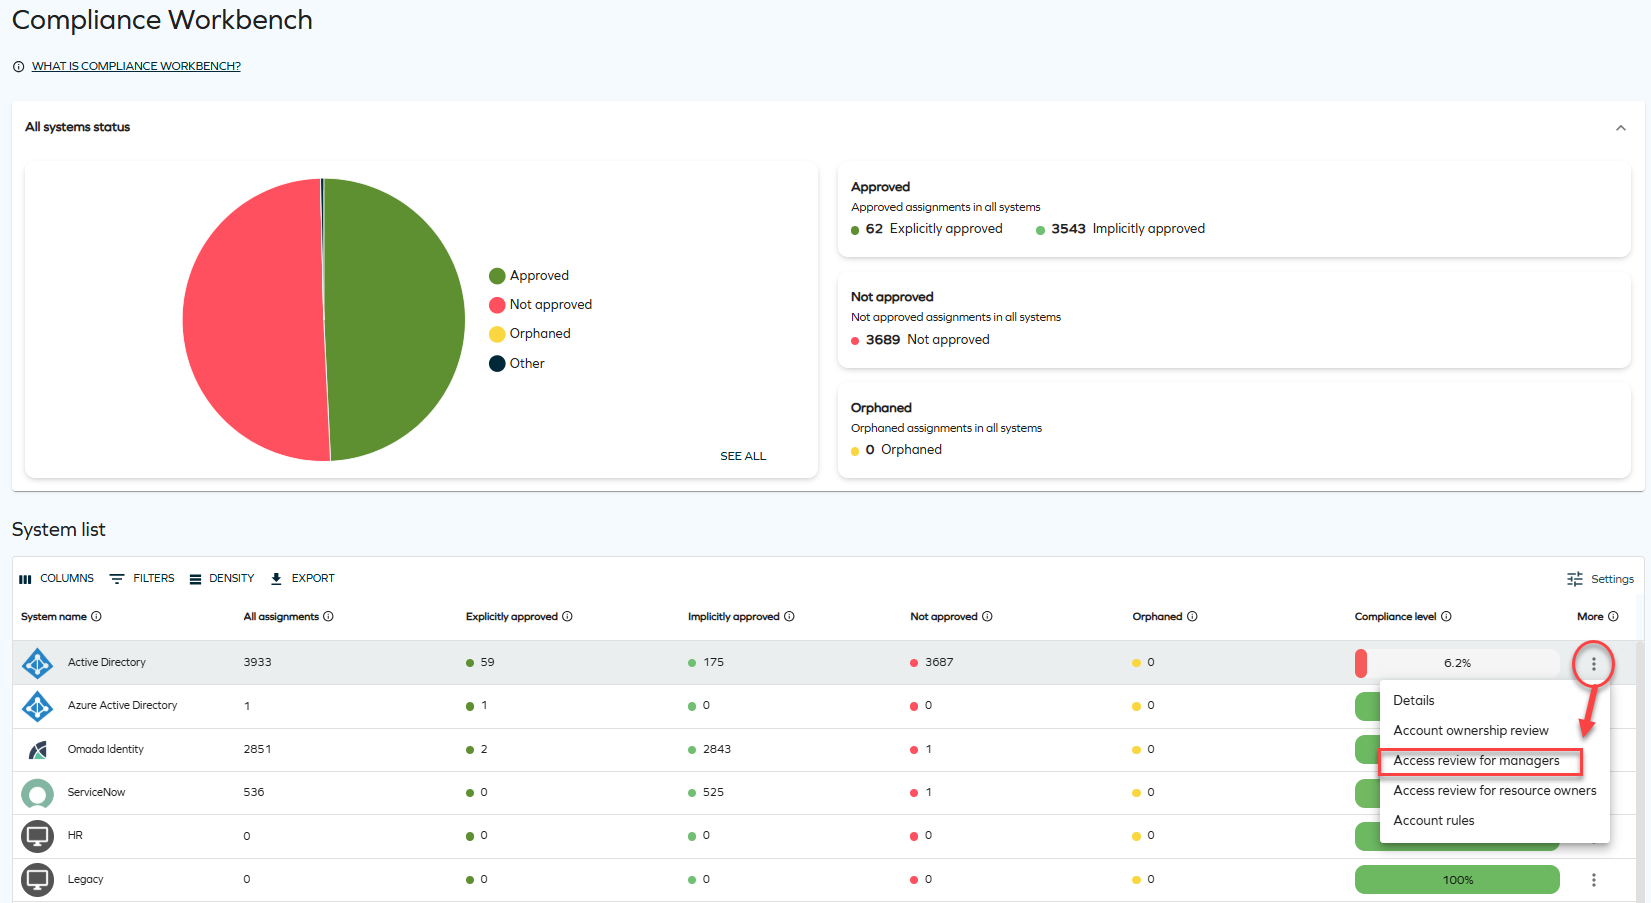Open the HR system monitor icon
The width and height of the screenshot is (1651, 903).
pos(37,836)
